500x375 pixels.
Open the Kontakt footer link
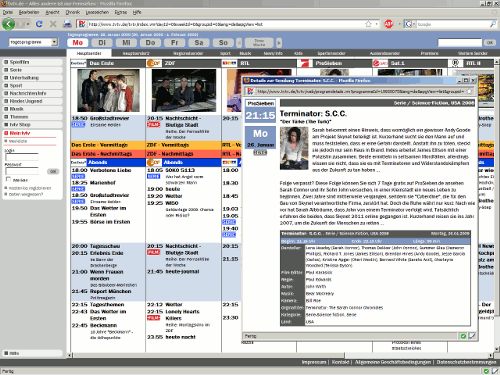(x=340, y=362)
